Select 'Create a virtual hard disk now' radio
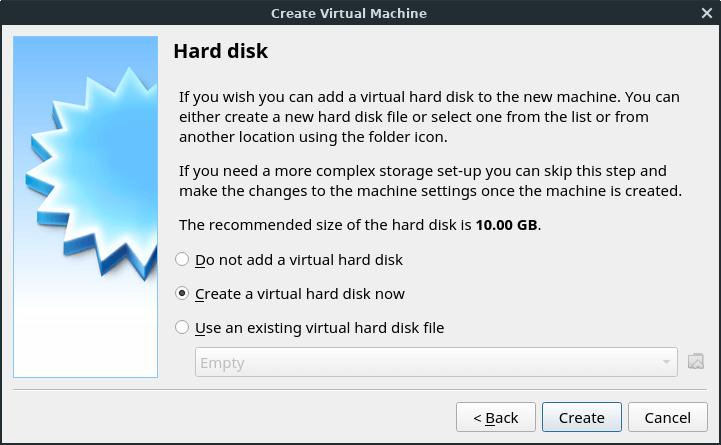 coord(182,294)
